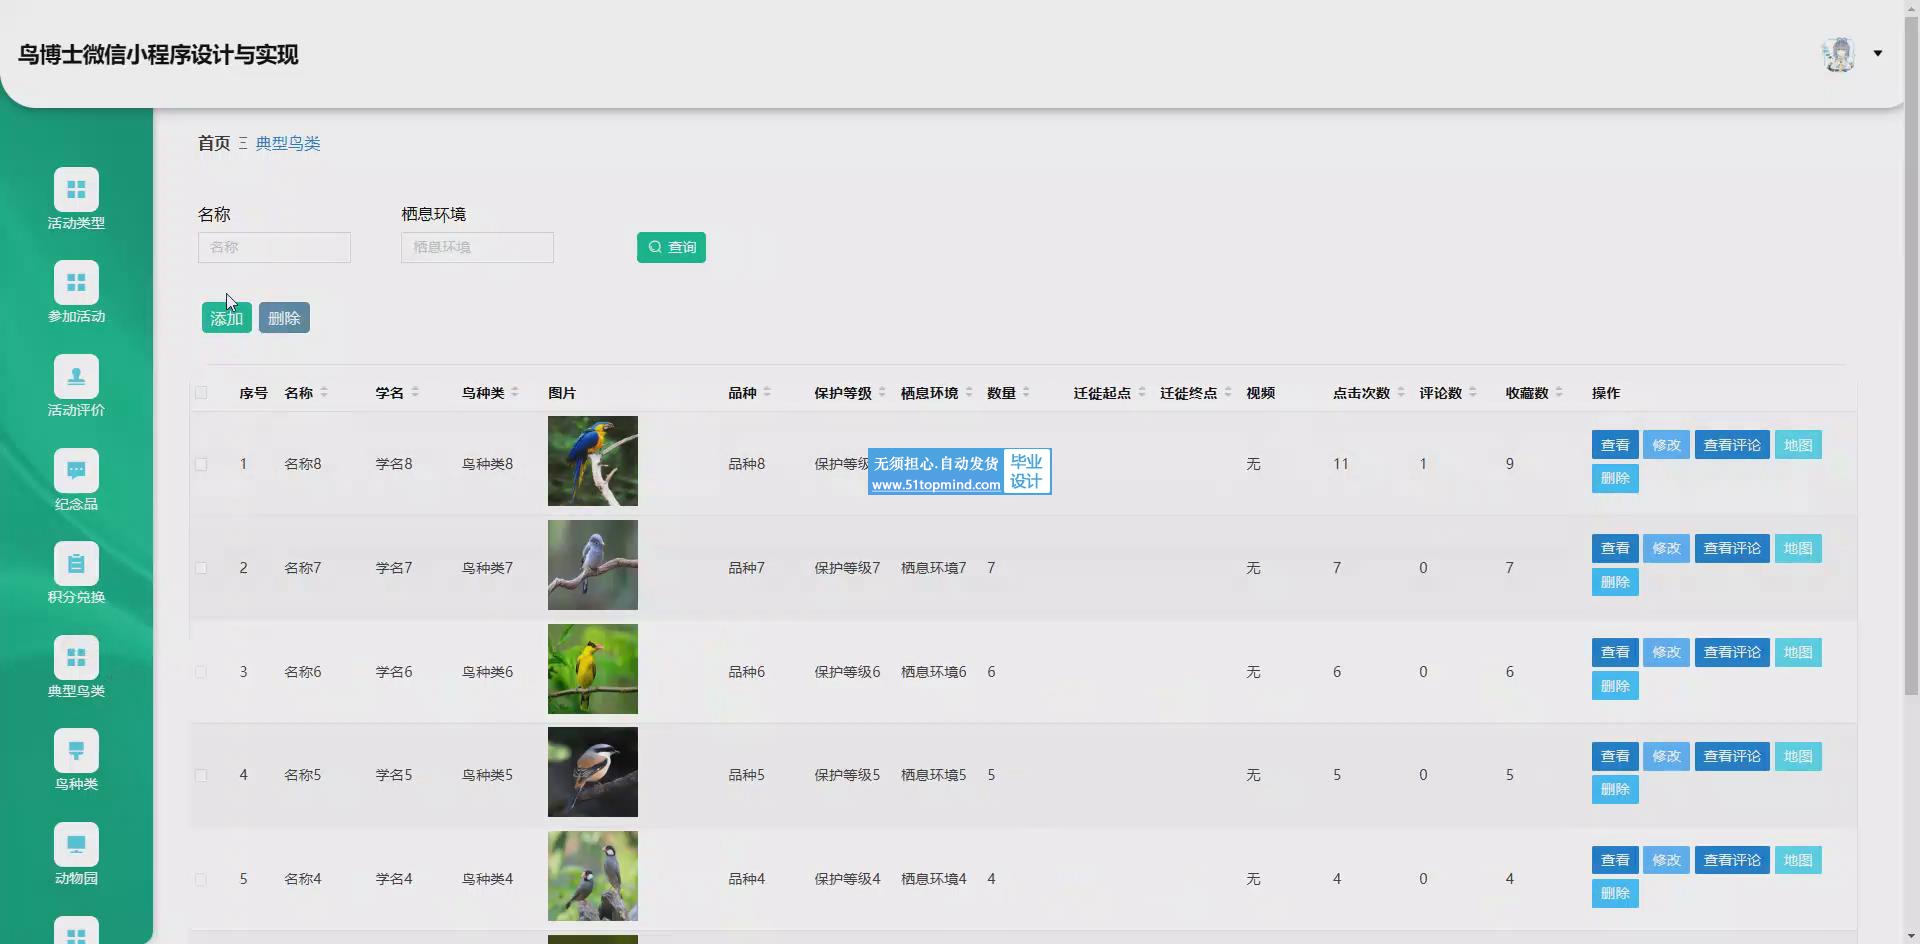The width and height of the screenshot is (1920, 944).
Task: Click the 栖息环境 search input field
Action: (477, 247)
